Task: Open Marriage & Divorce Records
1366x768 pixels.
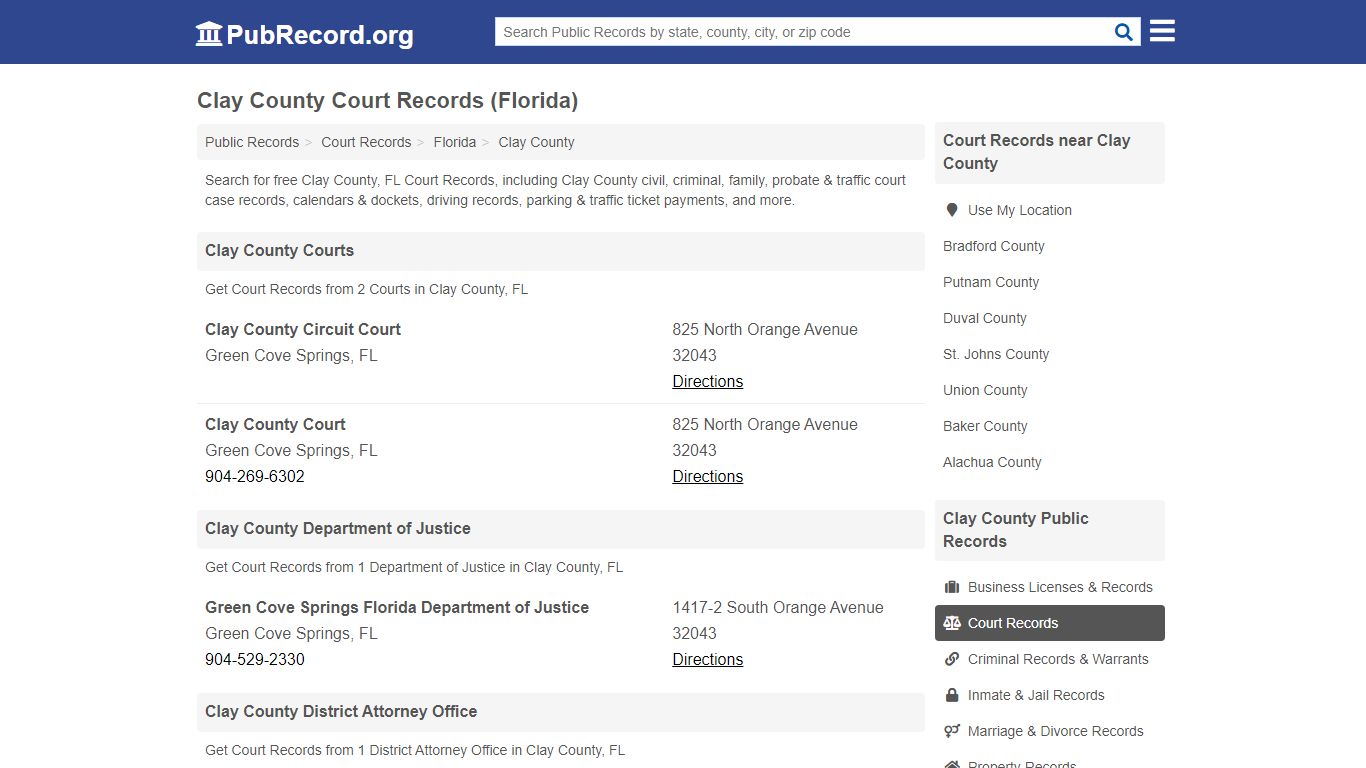Action: click(x=1050, y=731)
